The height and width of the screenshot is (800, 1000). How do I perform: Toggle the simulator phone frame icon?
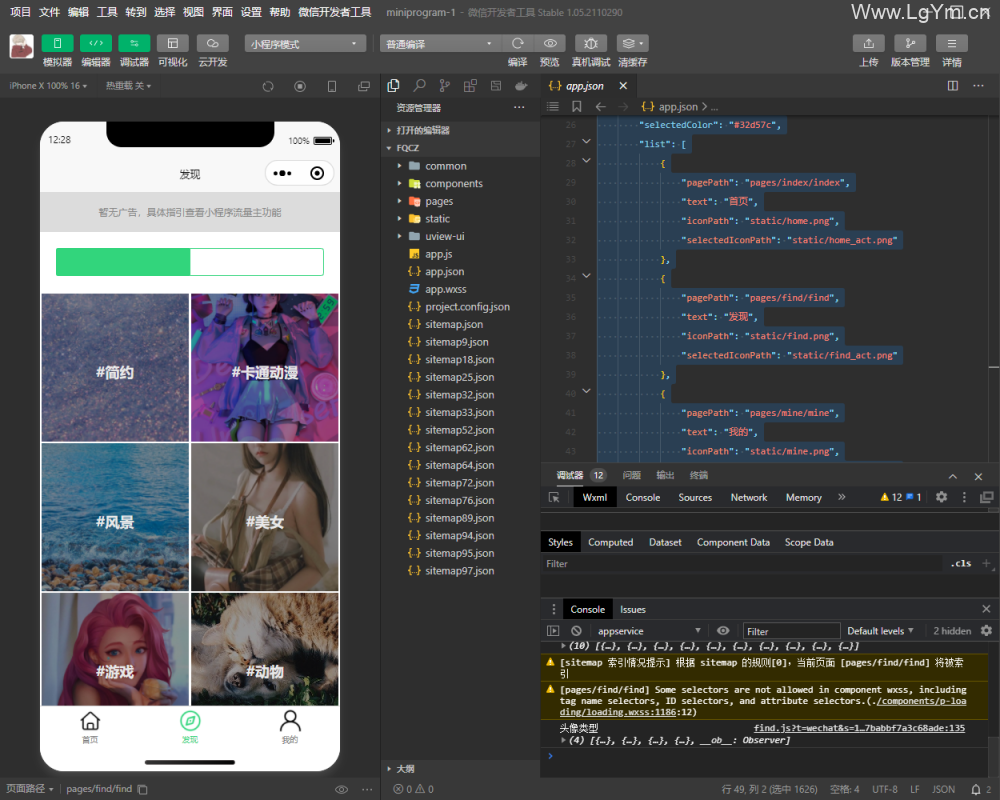332,86
